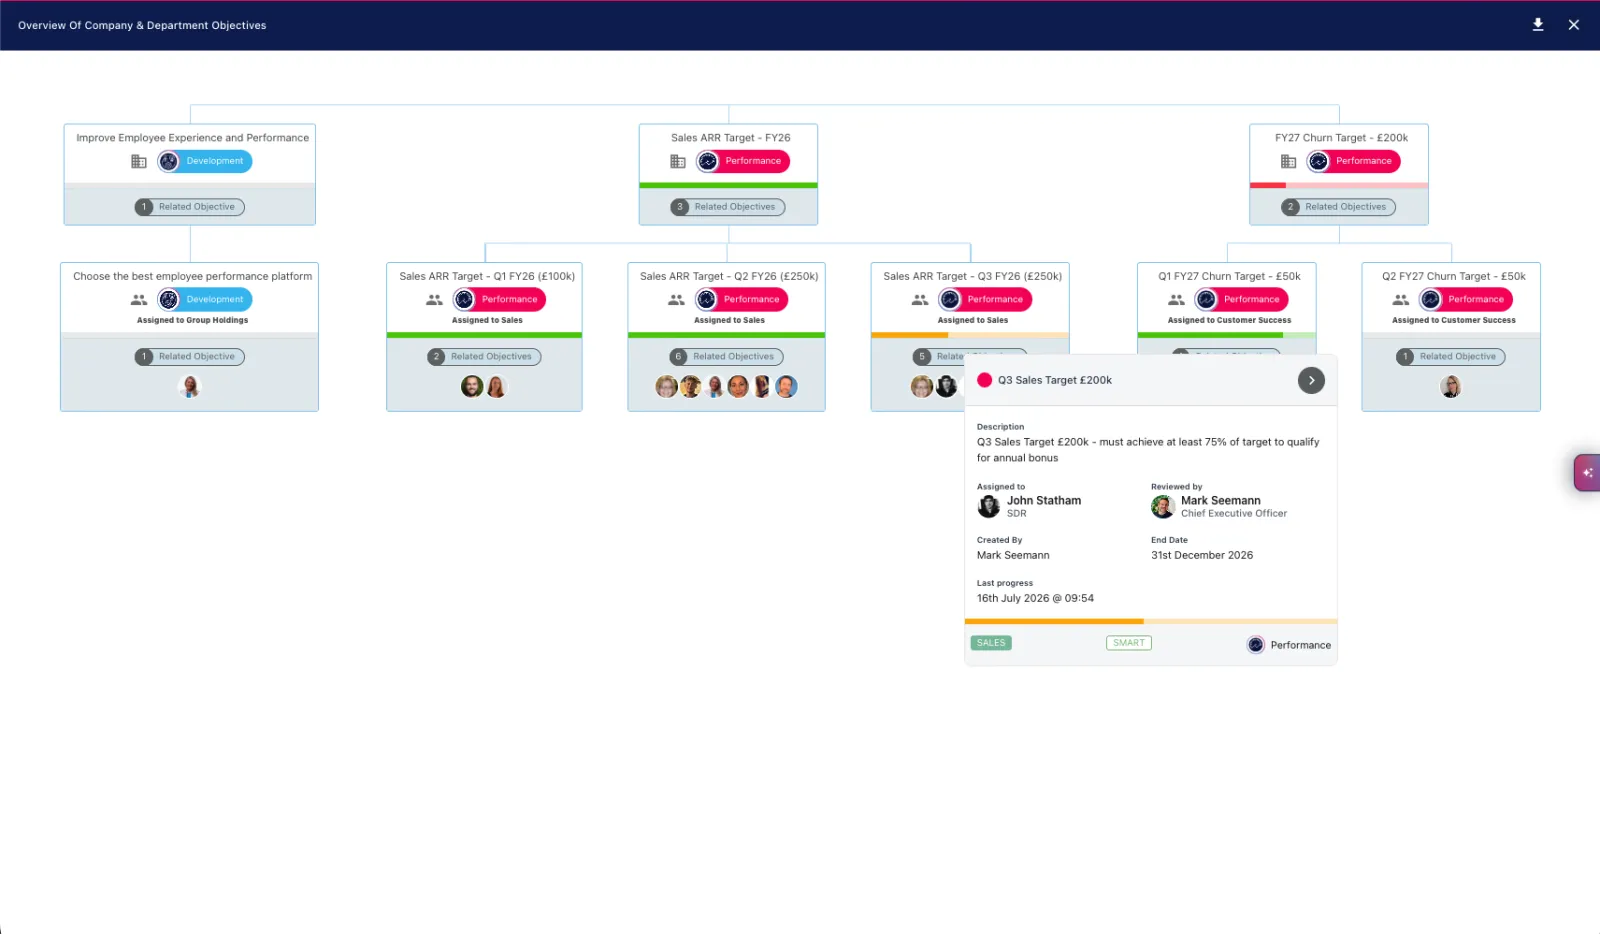Click team icon on Sales ARR Target Q3 FY26 card

pos(920,299)
